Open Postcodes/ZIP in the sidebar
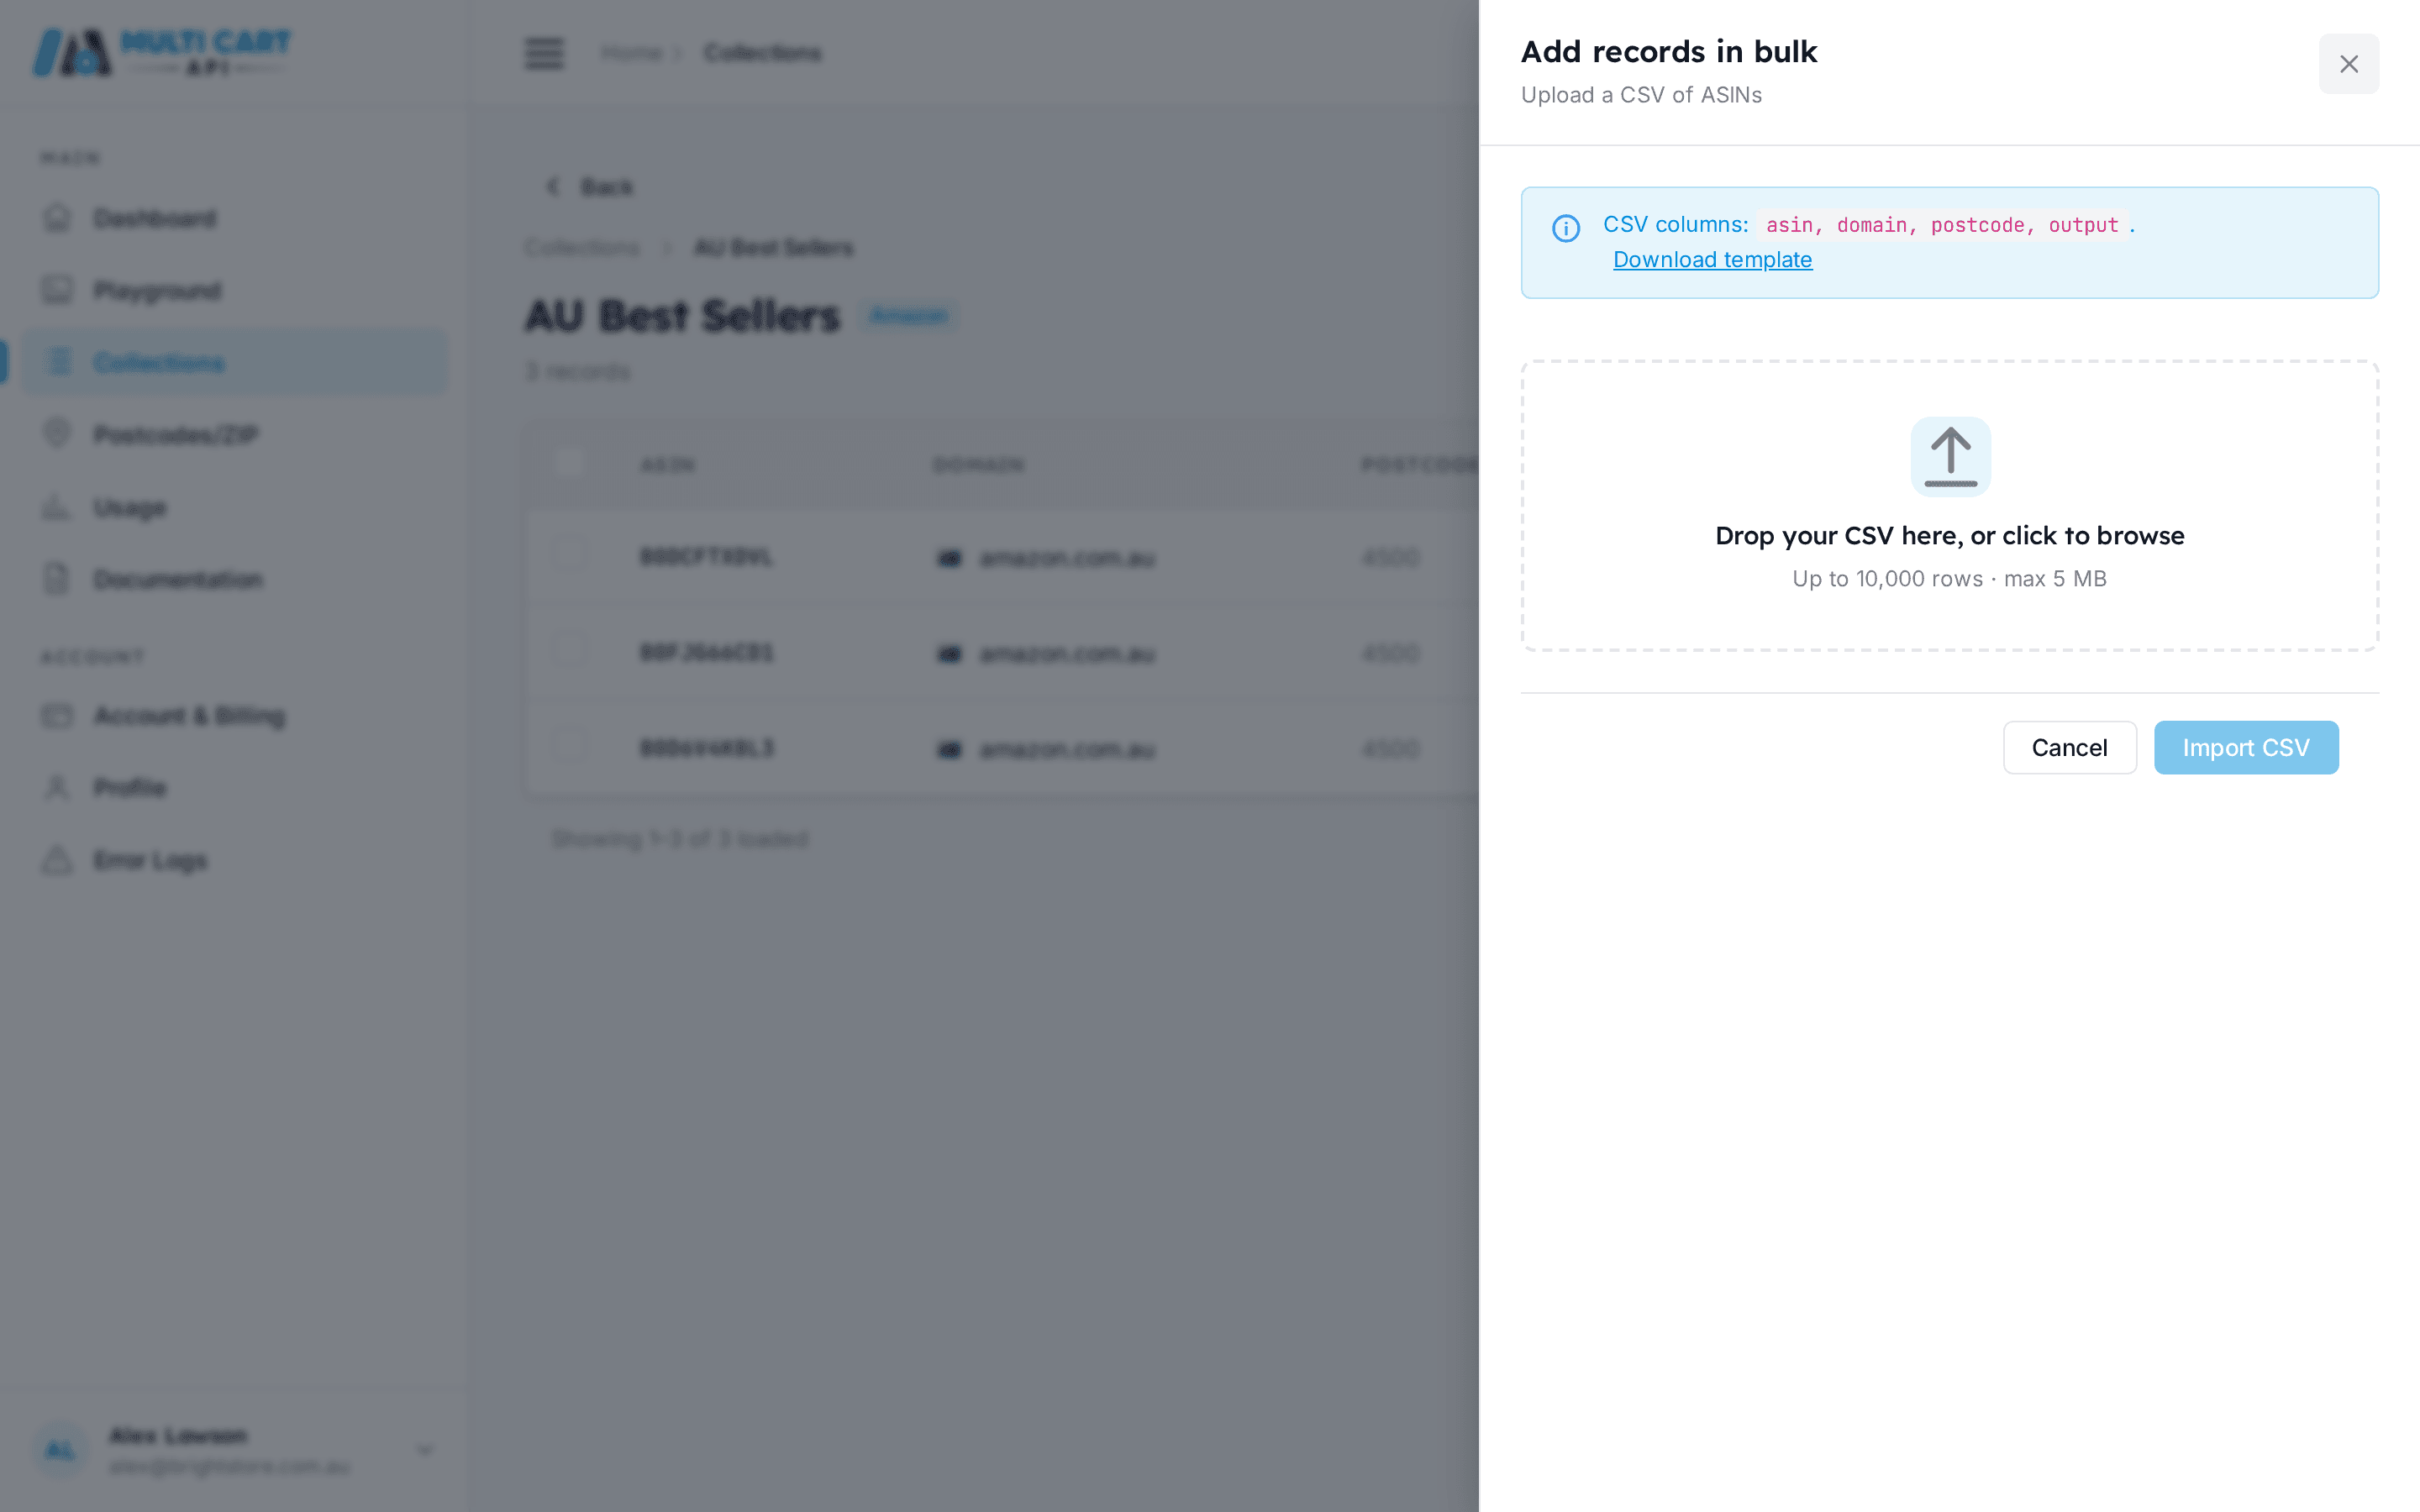 [x=234, y=434]
